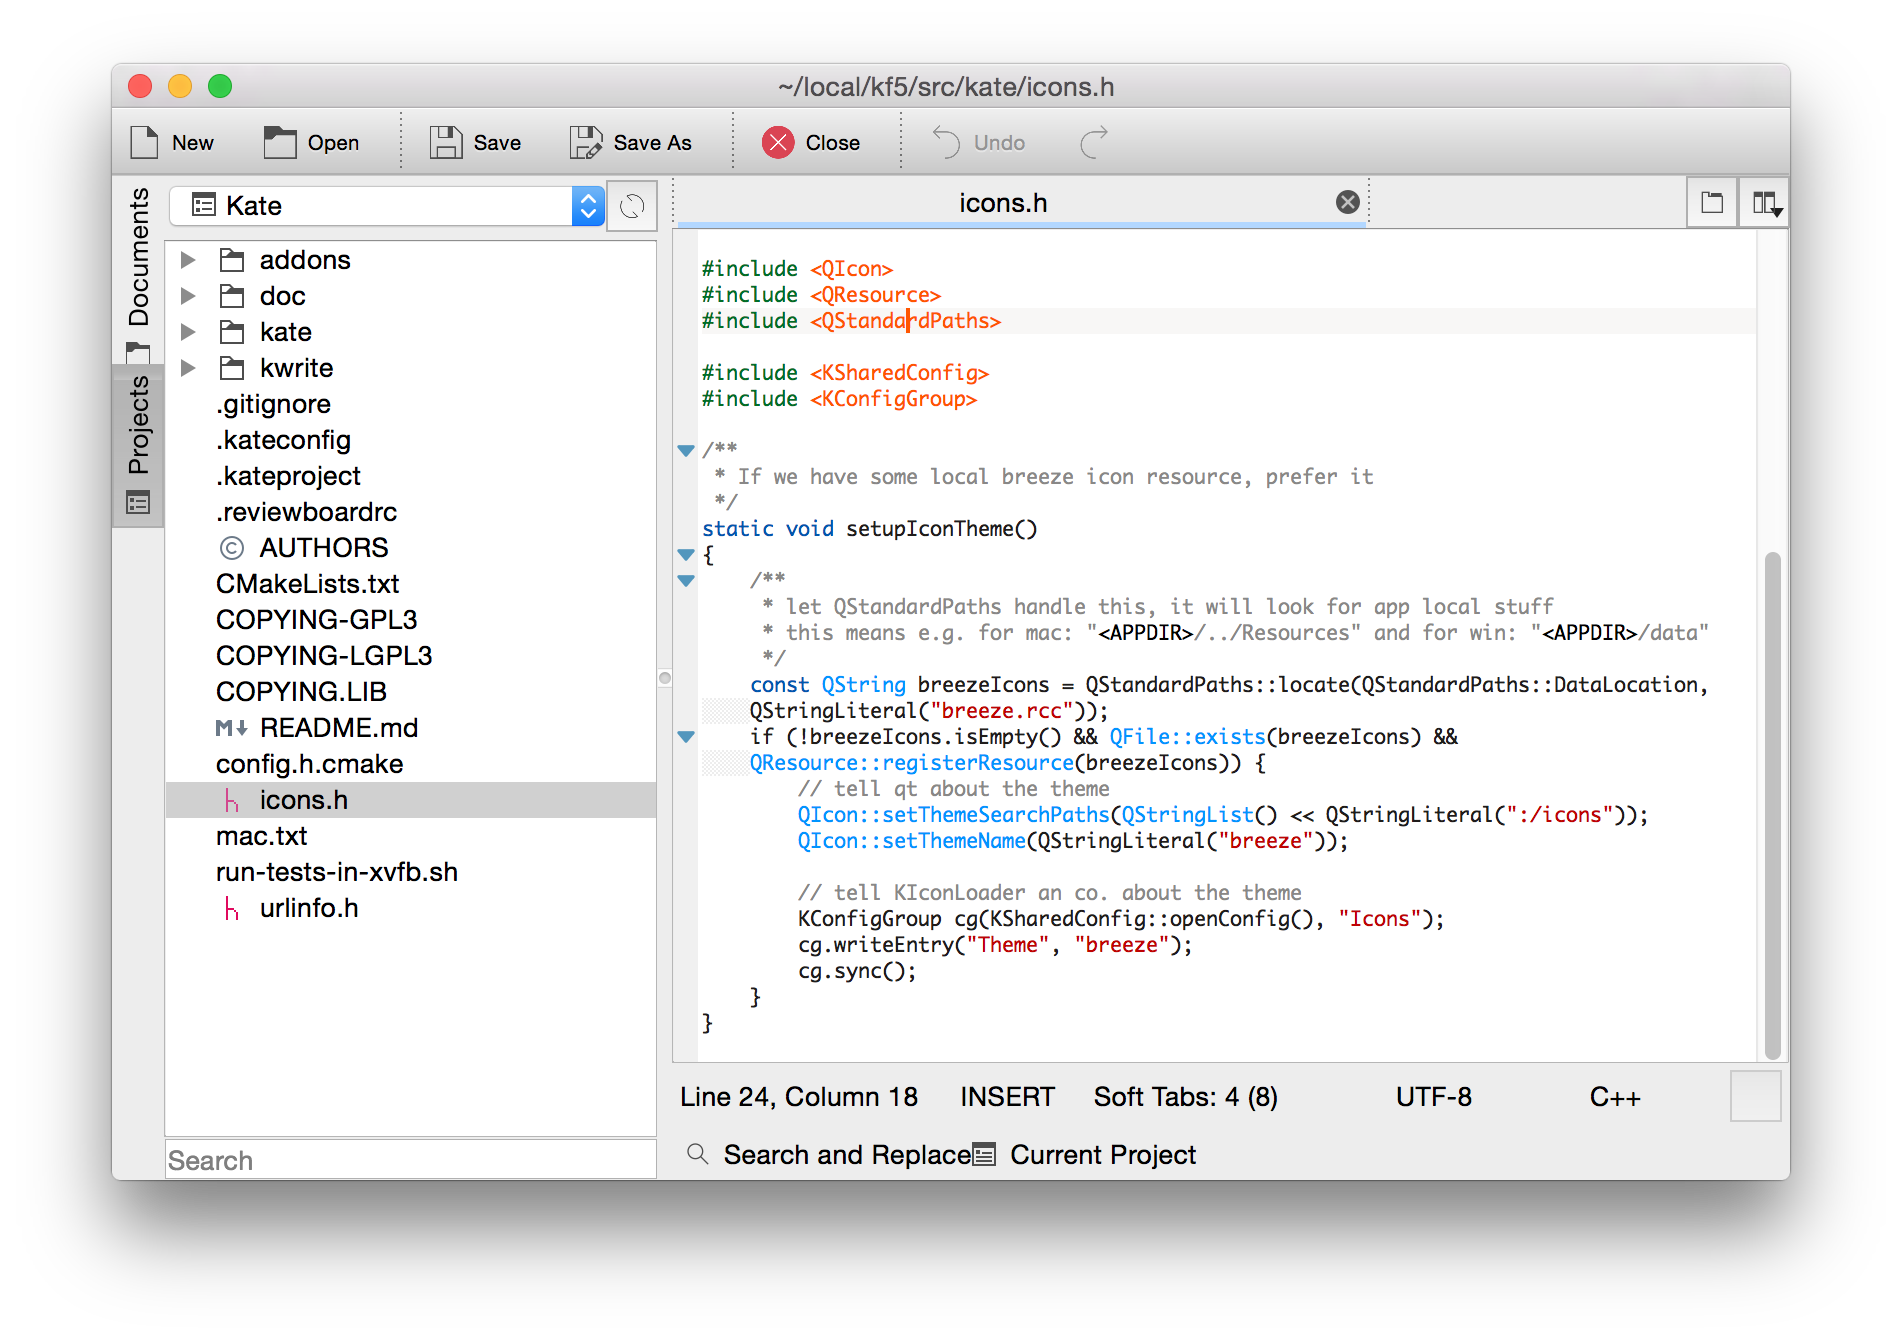The width and height of the screenshot is (1902, 1340).
Task: Open a new document from the tab bar icon
Action: click(1711, 202)
